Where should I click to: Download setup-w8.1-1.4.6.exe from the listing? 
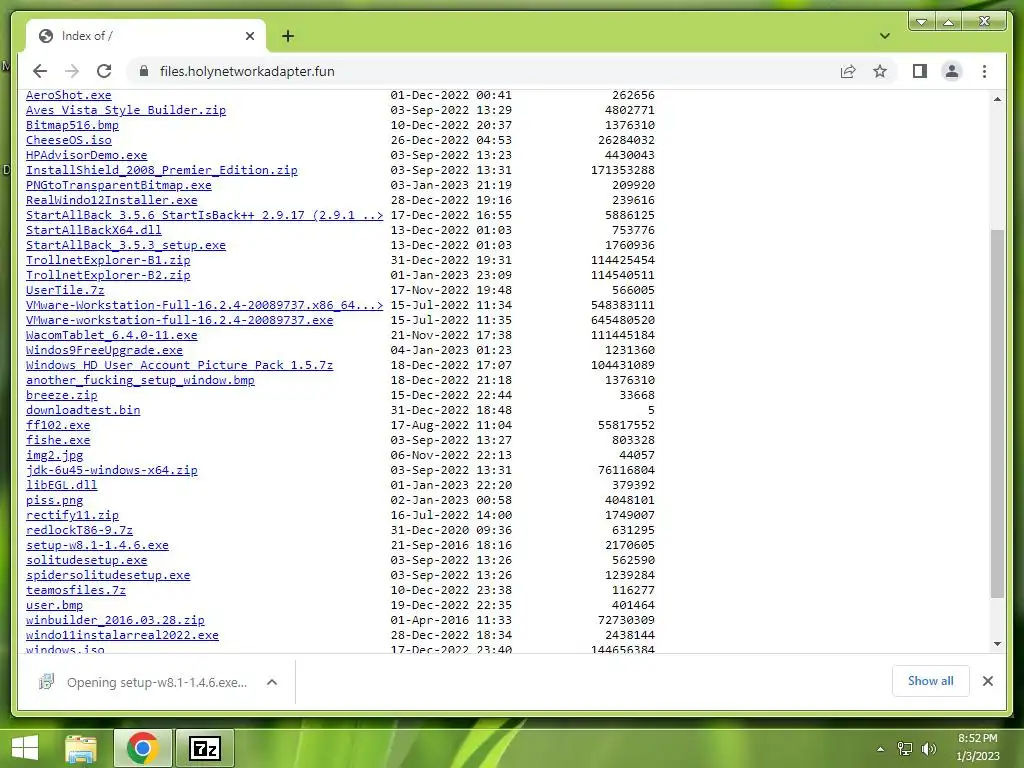tap(97, 545)
